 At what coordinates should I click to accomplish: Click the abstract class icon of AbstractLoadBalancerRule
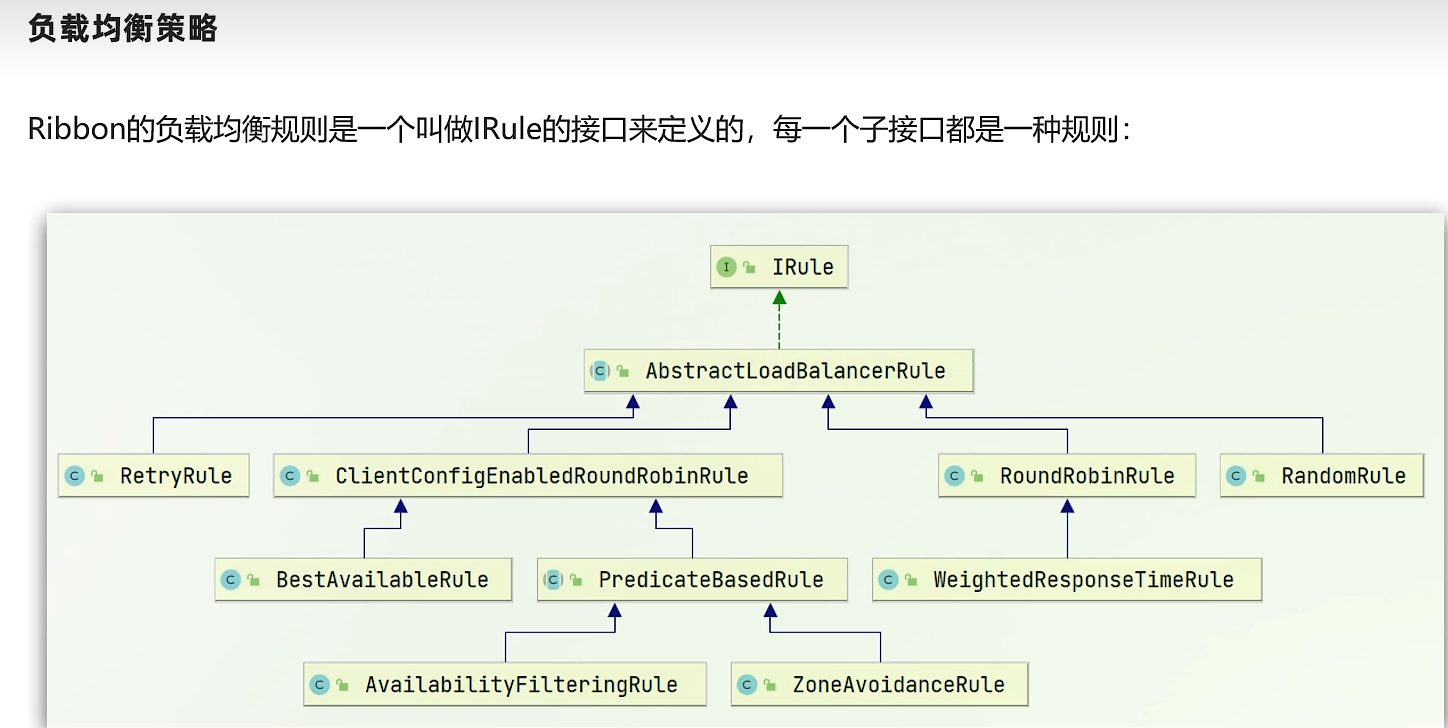coord(600,371)
